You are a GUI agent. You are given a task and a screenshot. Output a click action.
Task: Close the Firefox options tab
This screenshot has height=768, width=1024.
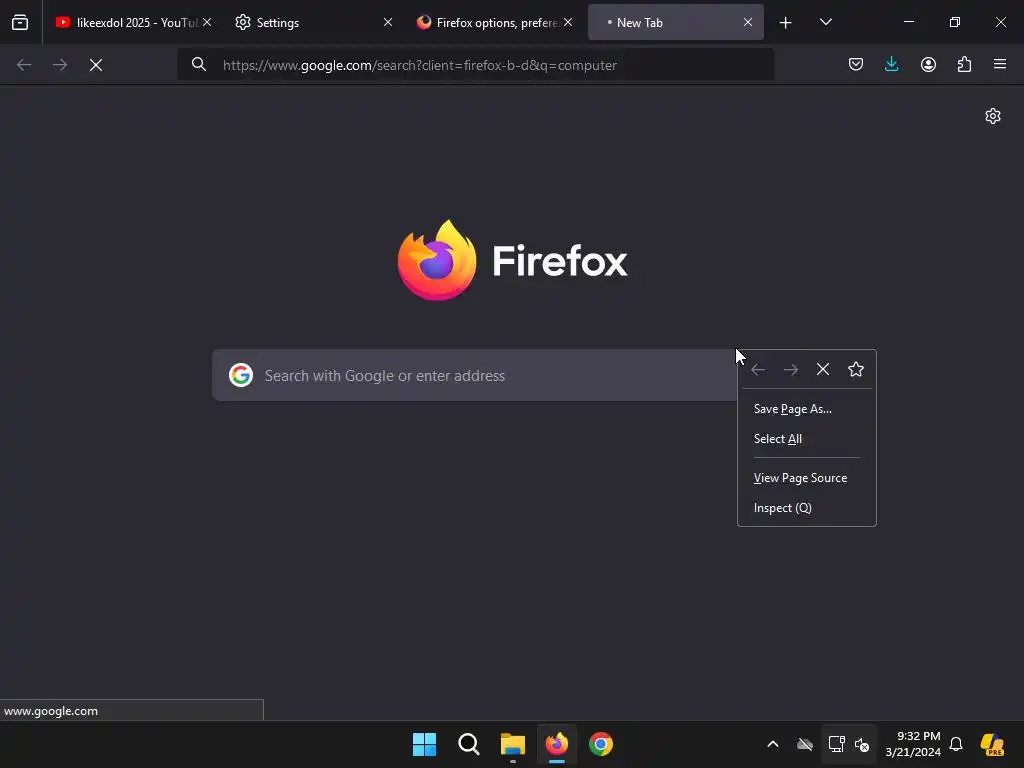click(x=568, y=22)
